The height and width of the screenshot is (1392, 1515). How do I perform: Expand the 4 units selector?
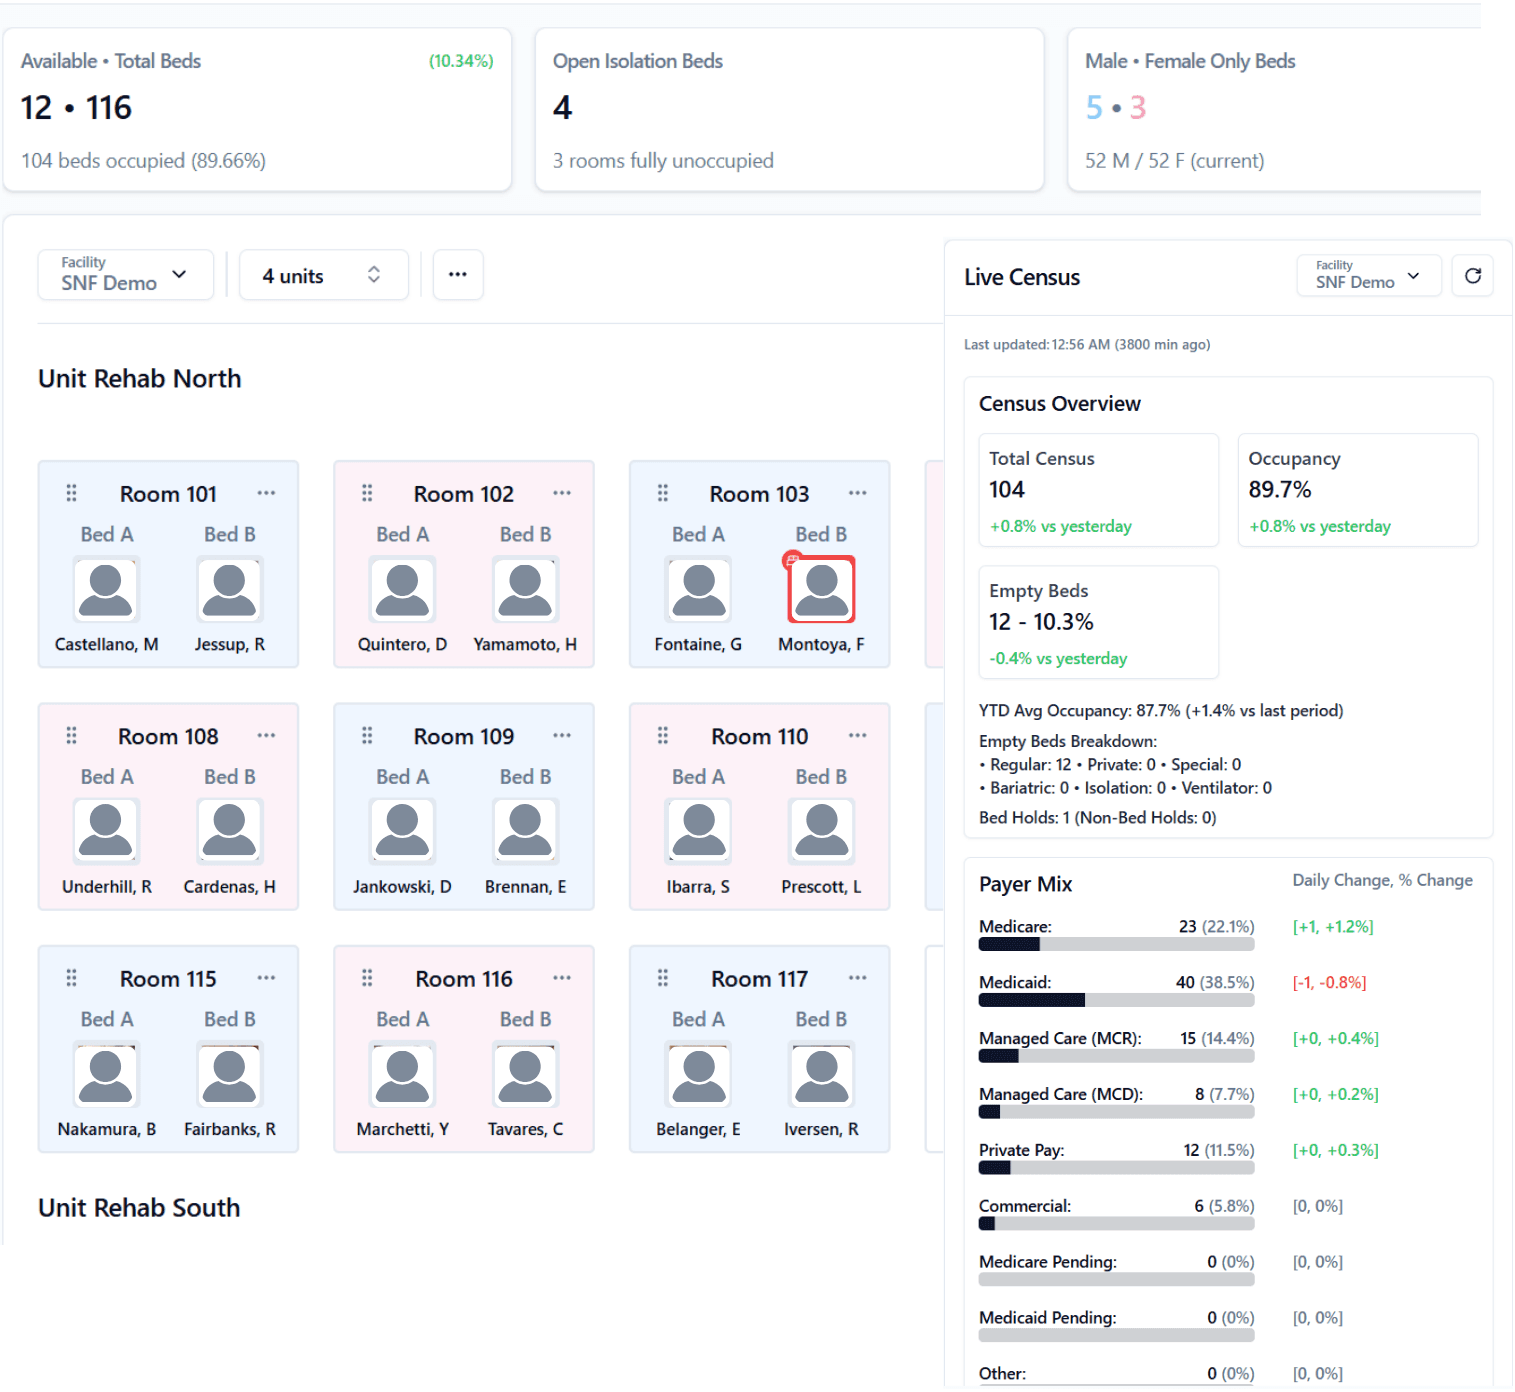tap(324, 275)
